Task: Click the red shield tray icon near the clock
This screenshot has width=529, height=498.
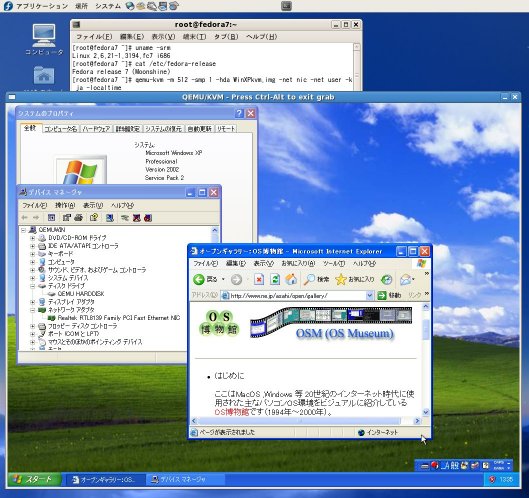Action: [x=492, y=479]
